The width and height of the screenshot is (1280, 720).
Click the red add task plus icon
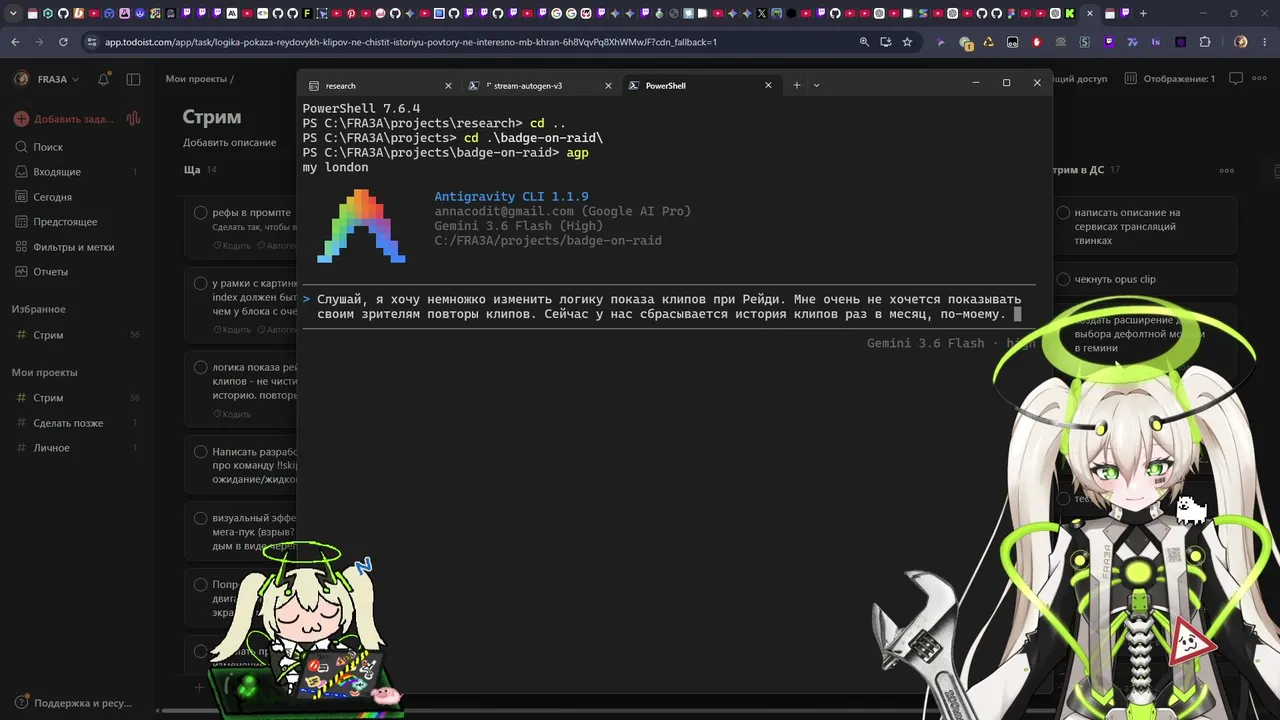point(21,119)
